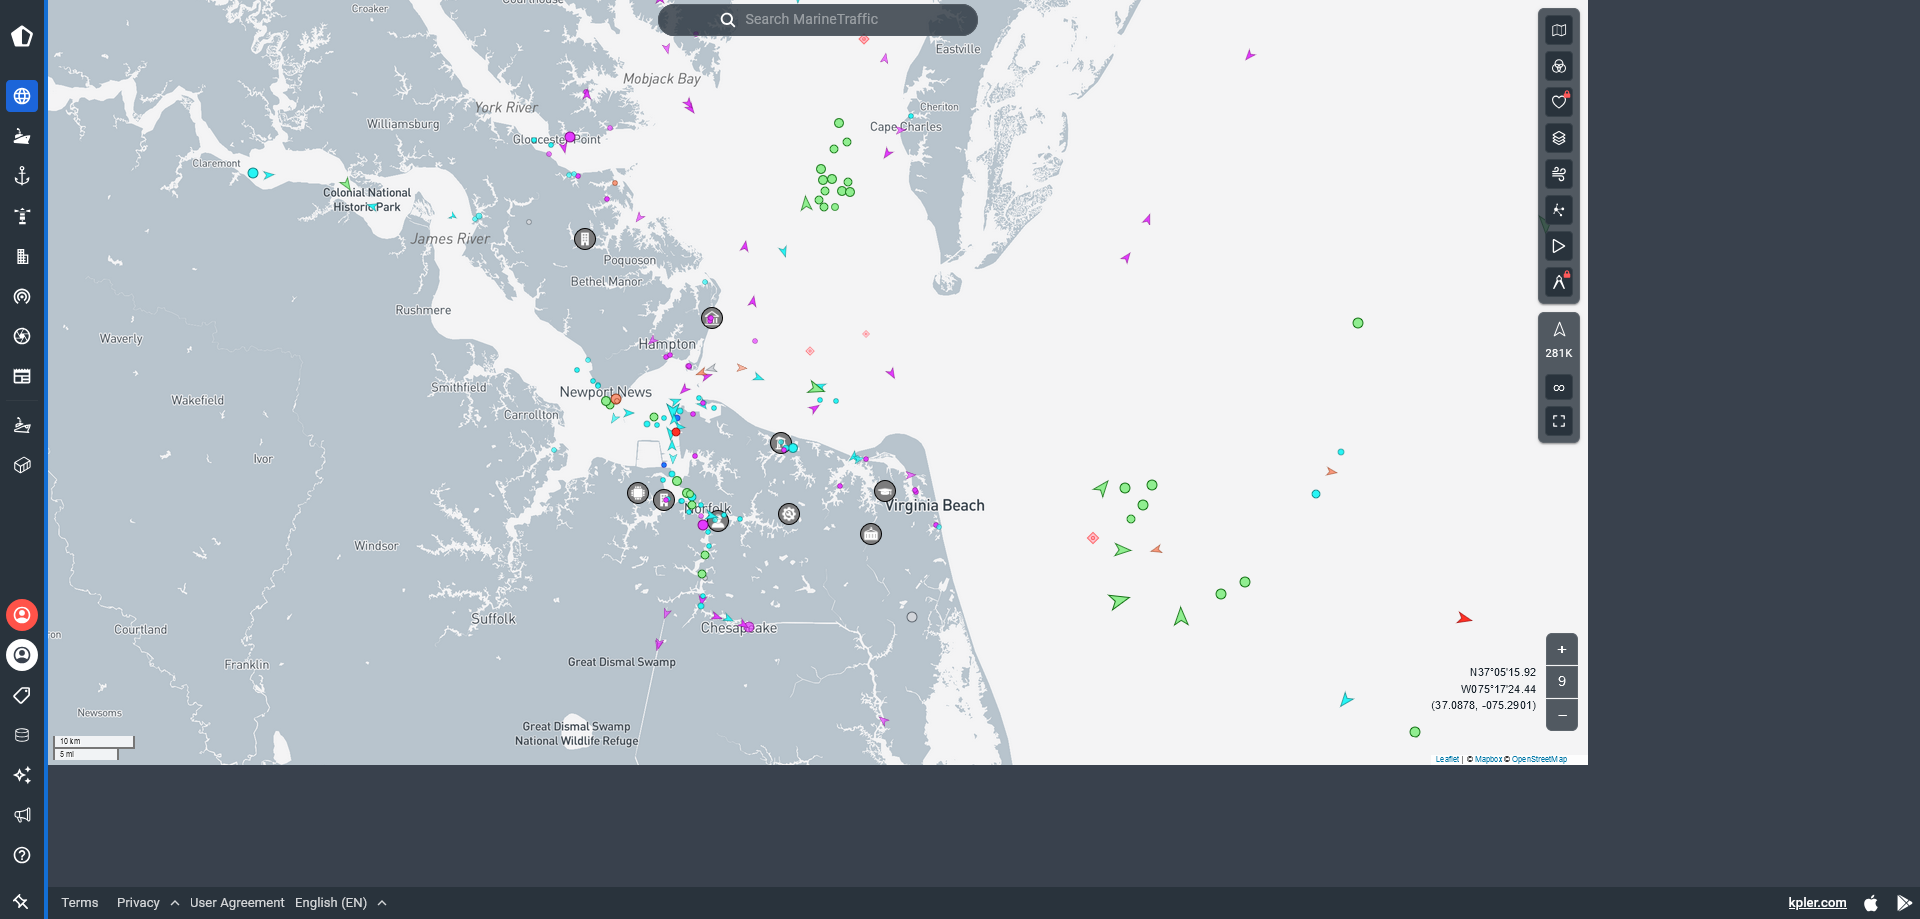Open the Privacy footer link
Screen dimensions: 1920x919
[x=138, y=902]
